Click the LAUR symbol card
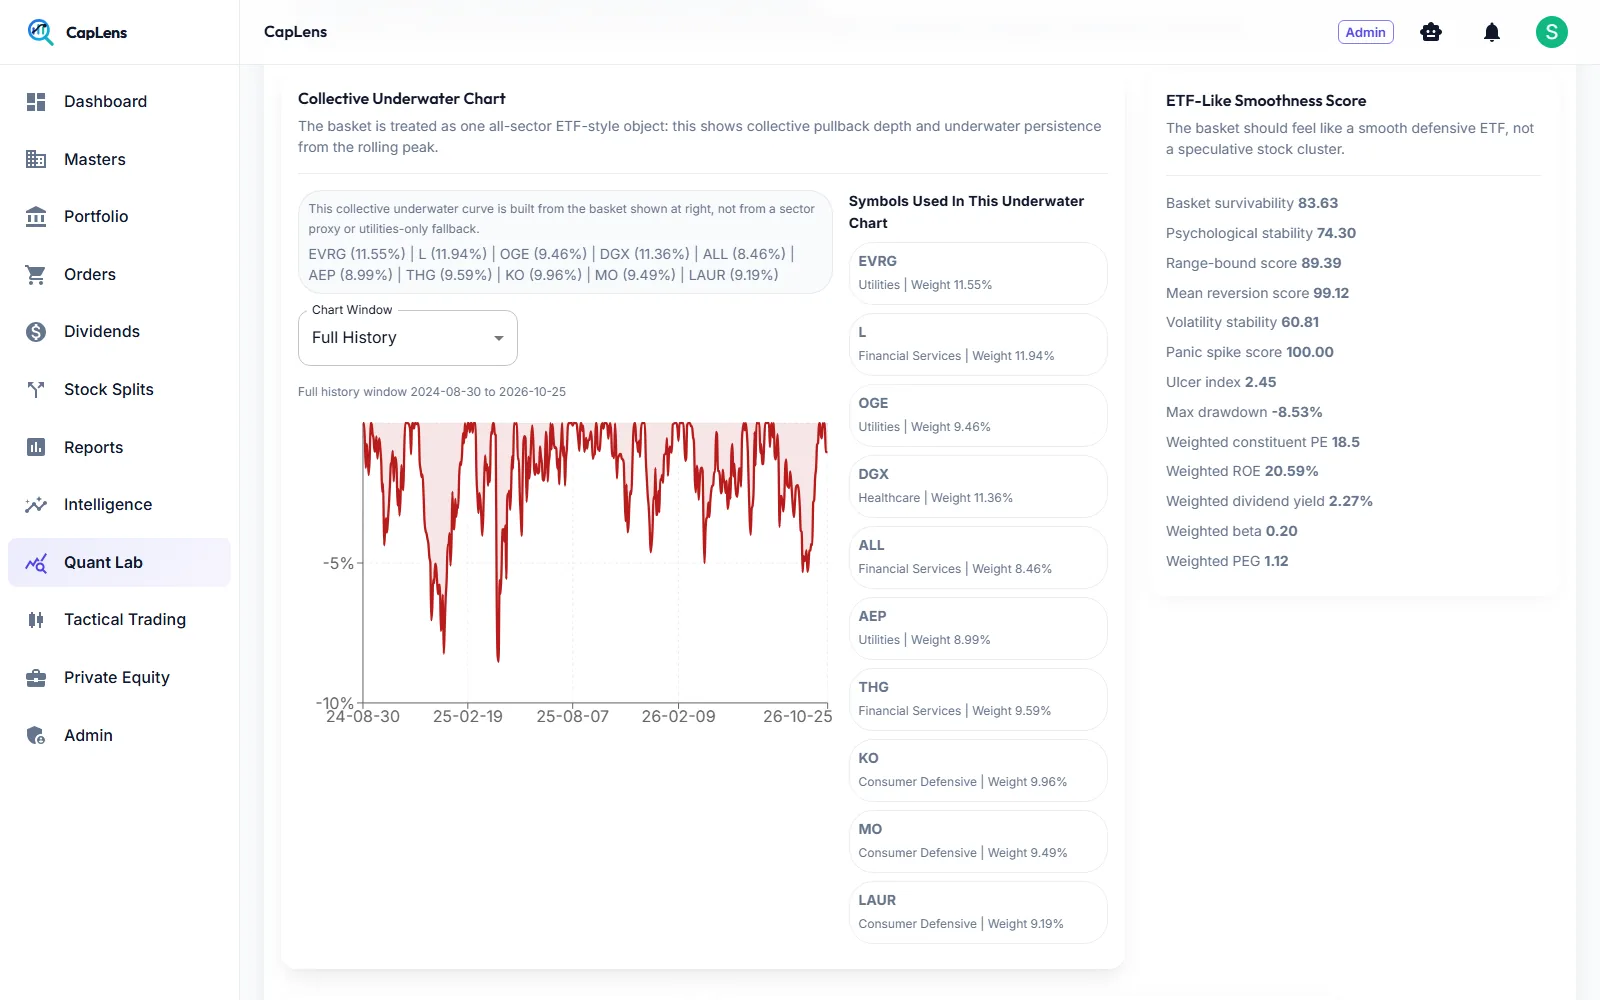The image size is (1600, 1000). pos(978,912)
